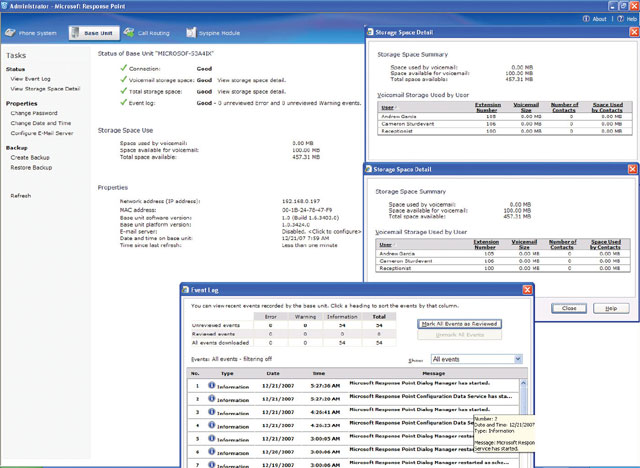The image size is (640, 468).
Task: Open View Storage Space Detail task
Action: [45, 89]
